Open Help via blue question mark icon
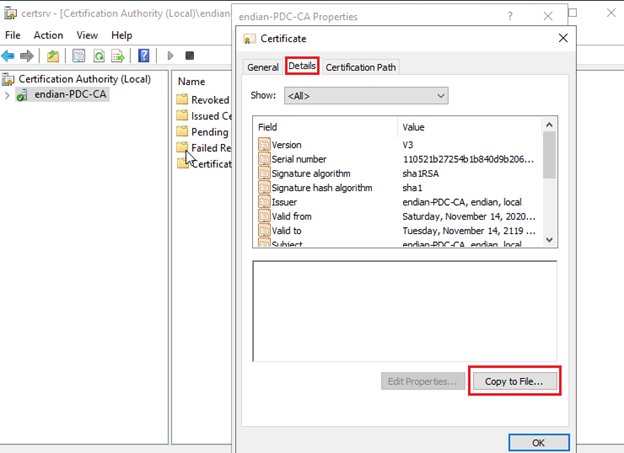This screenshot has height=453, width=624. (x=144, y=56)
